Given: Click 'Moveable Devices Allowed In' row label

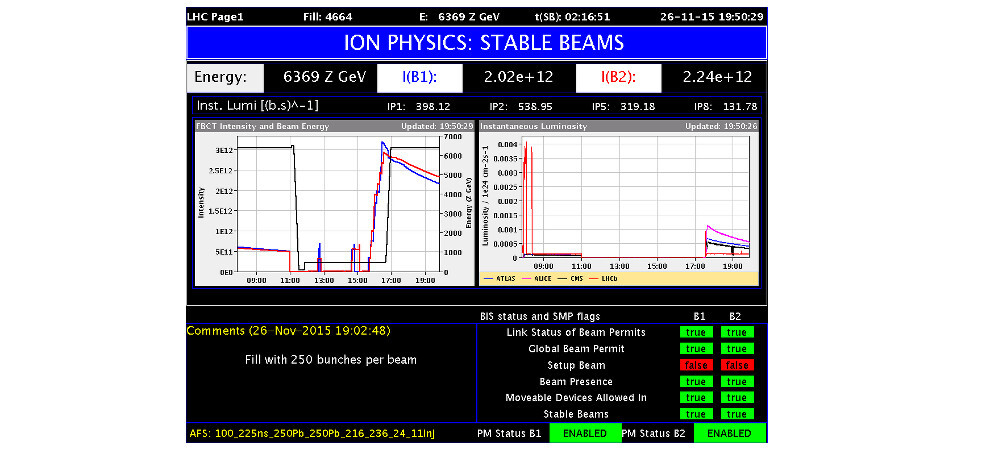Looking at the screenshot, I should pyautogui.click(x=576, y=398).
